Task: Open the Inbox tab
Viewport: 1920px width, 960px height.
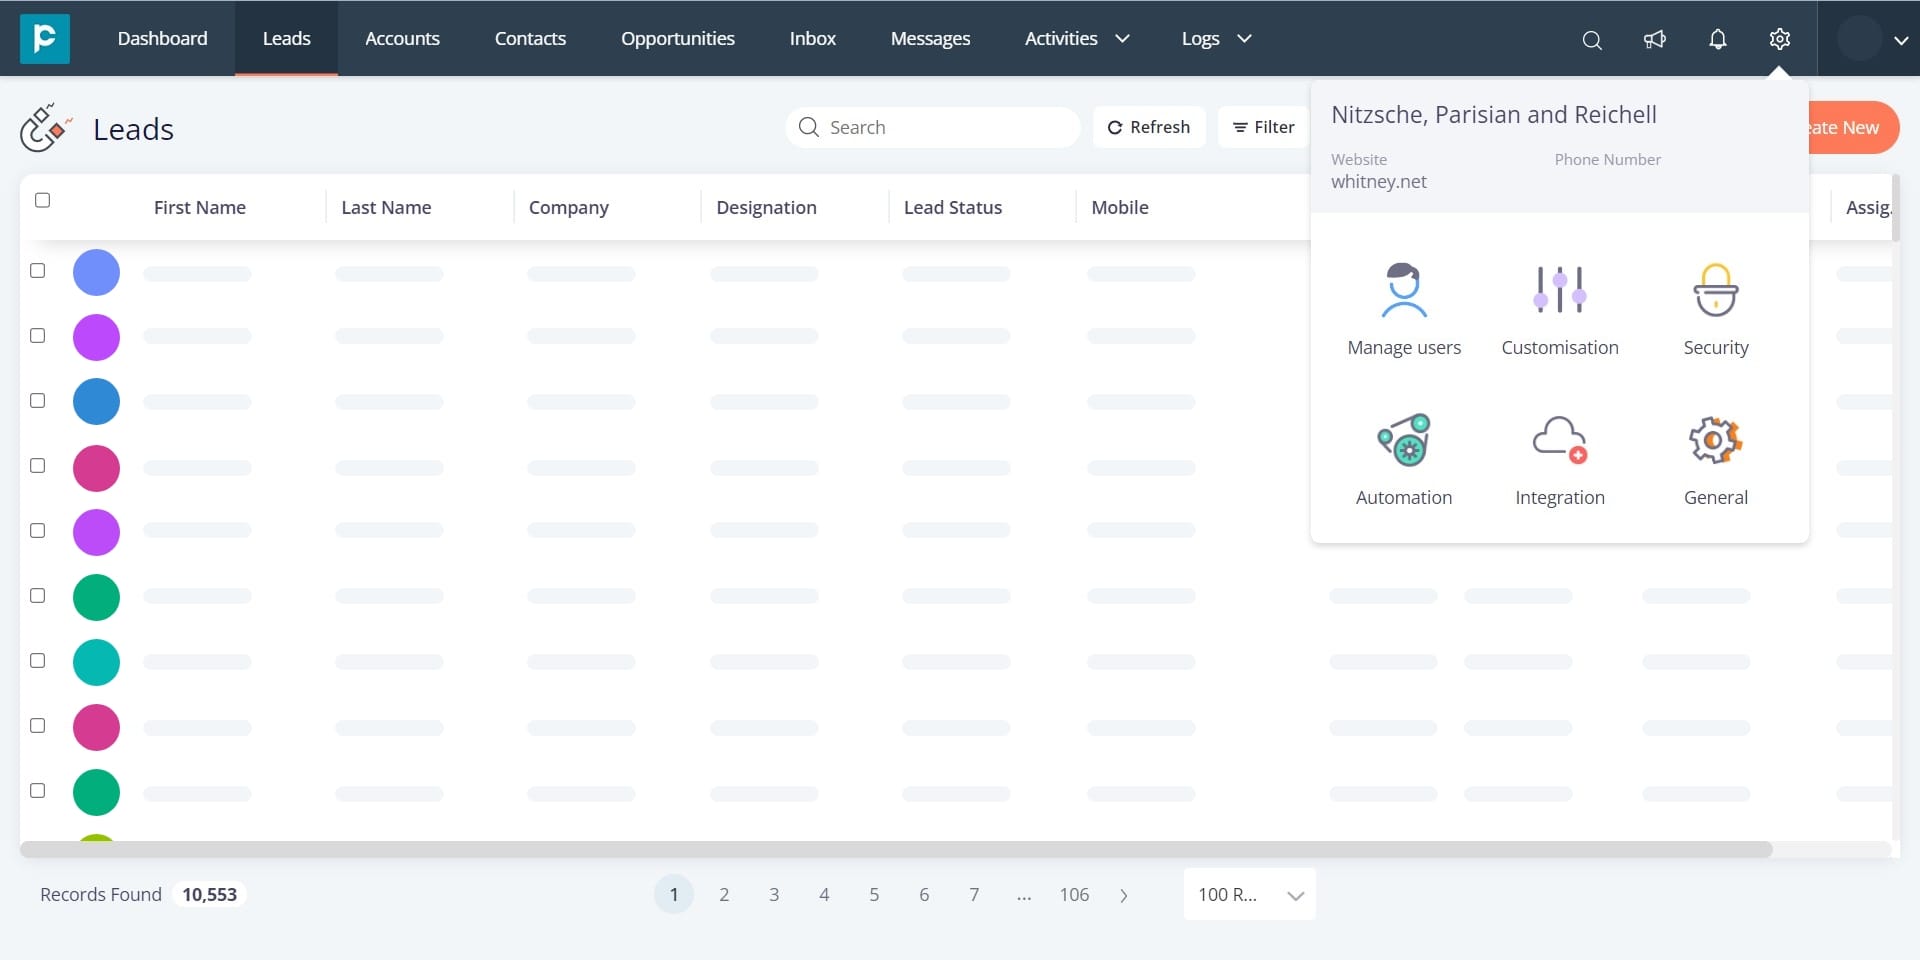Action: click(x=812, y=38)
